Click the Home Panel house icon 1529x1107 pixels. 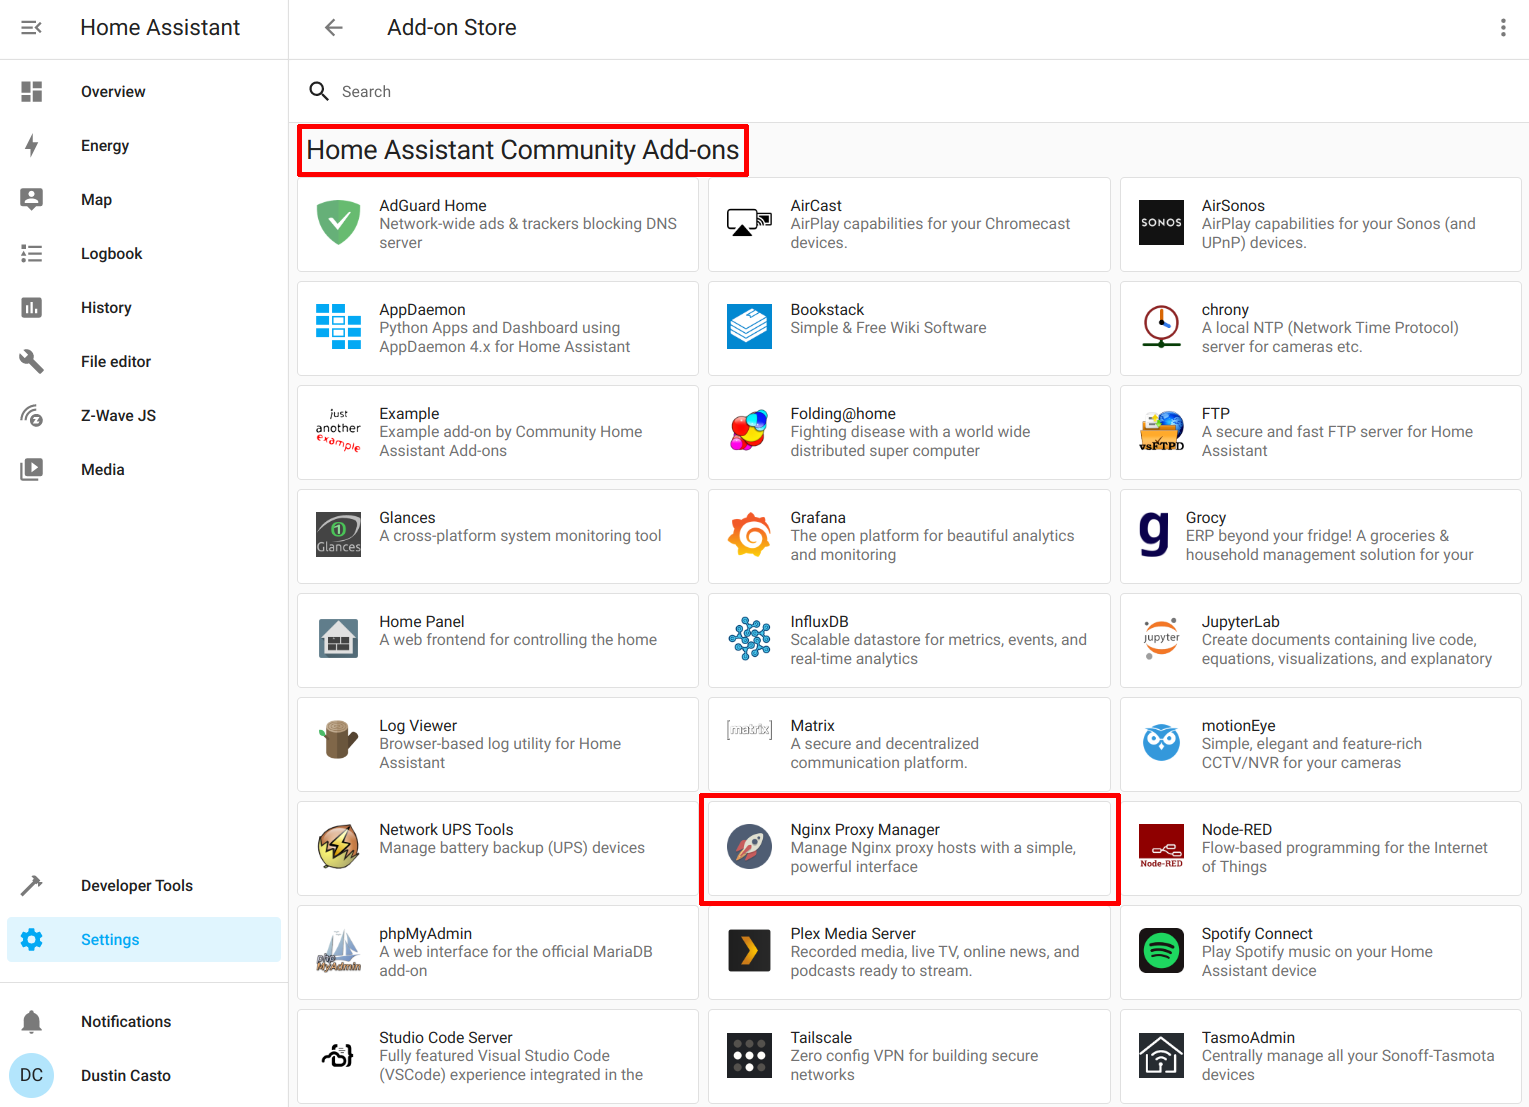(339, 640)
